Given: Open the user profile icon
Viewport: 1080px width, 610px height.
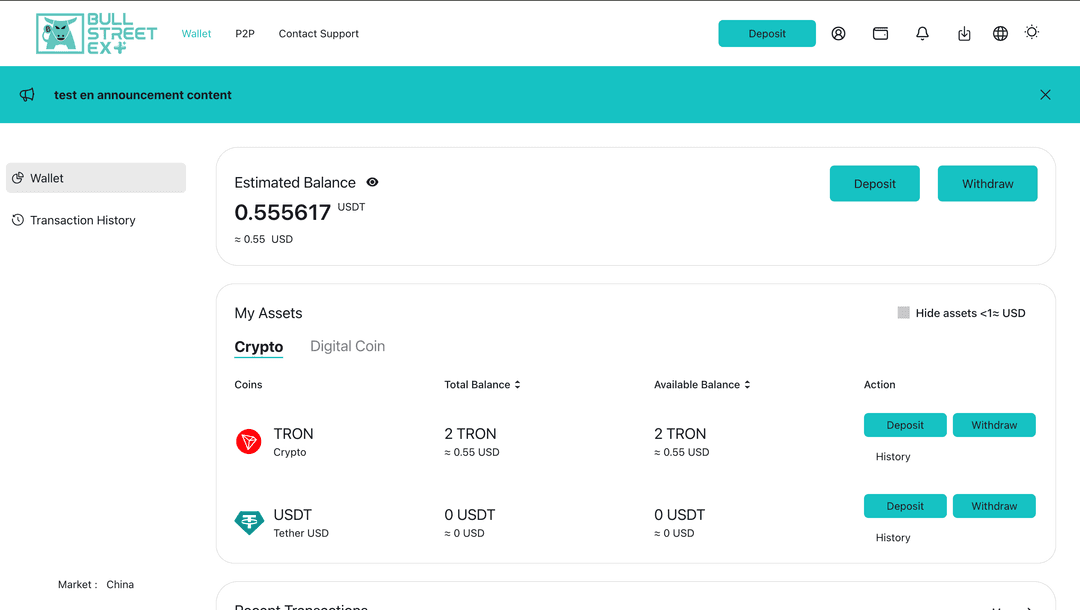Looking at the screenshot, I should pos(838,33).
